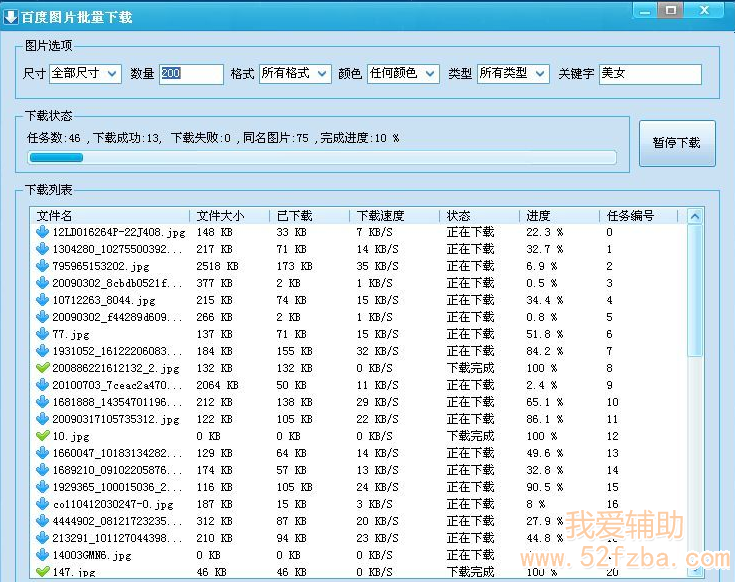Click the green checkmark for 10.jpg
This screenshot has height=582, width=735.
coord(43,436)
